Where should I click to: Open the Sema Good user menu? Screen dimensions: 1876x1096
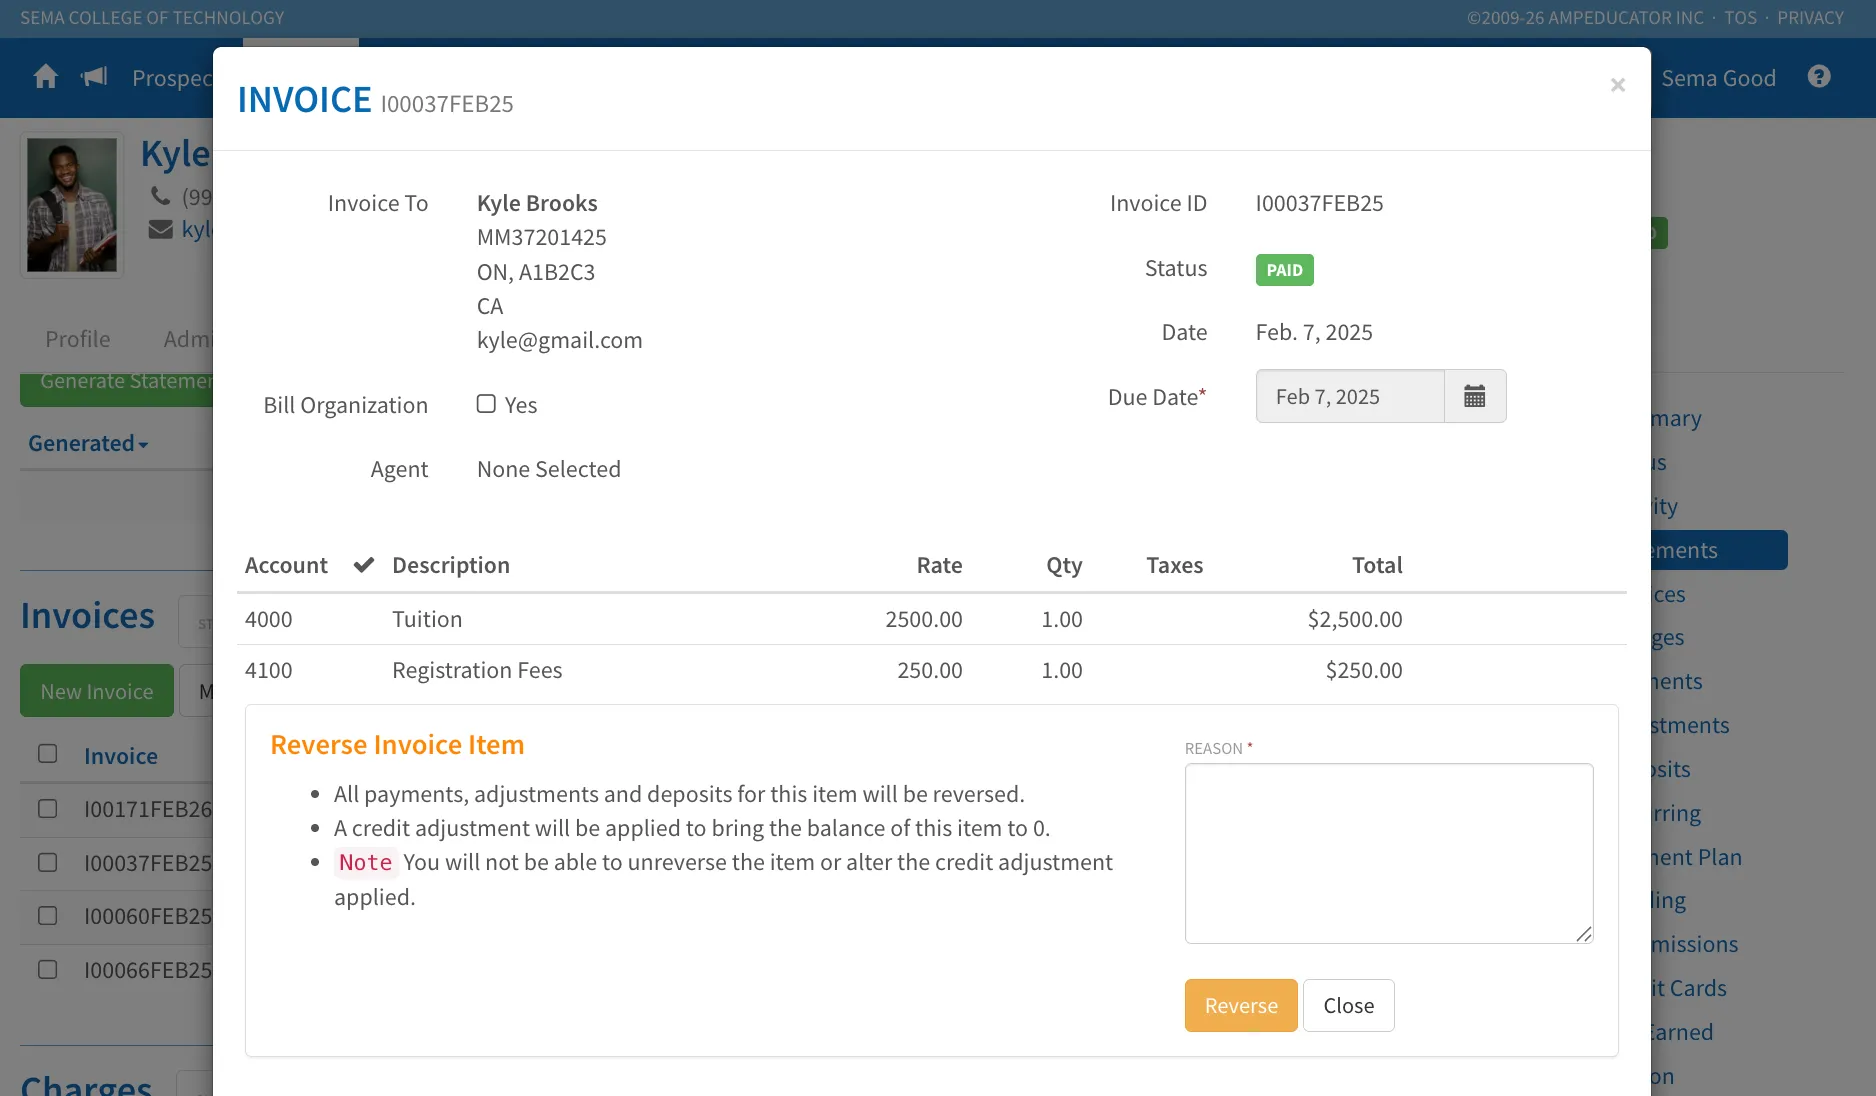point(1718,78)
